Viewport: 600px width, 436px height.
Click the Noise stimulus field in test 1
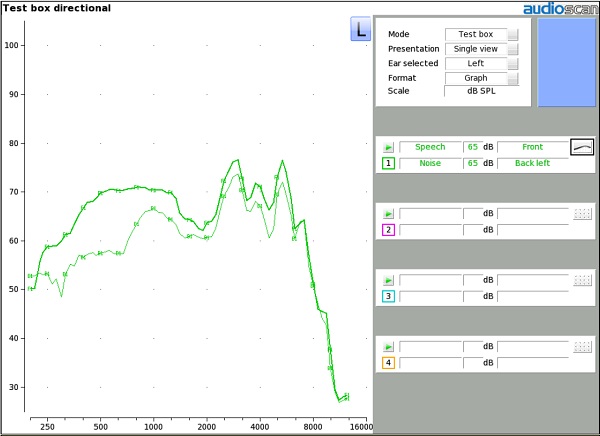(430, 163)
